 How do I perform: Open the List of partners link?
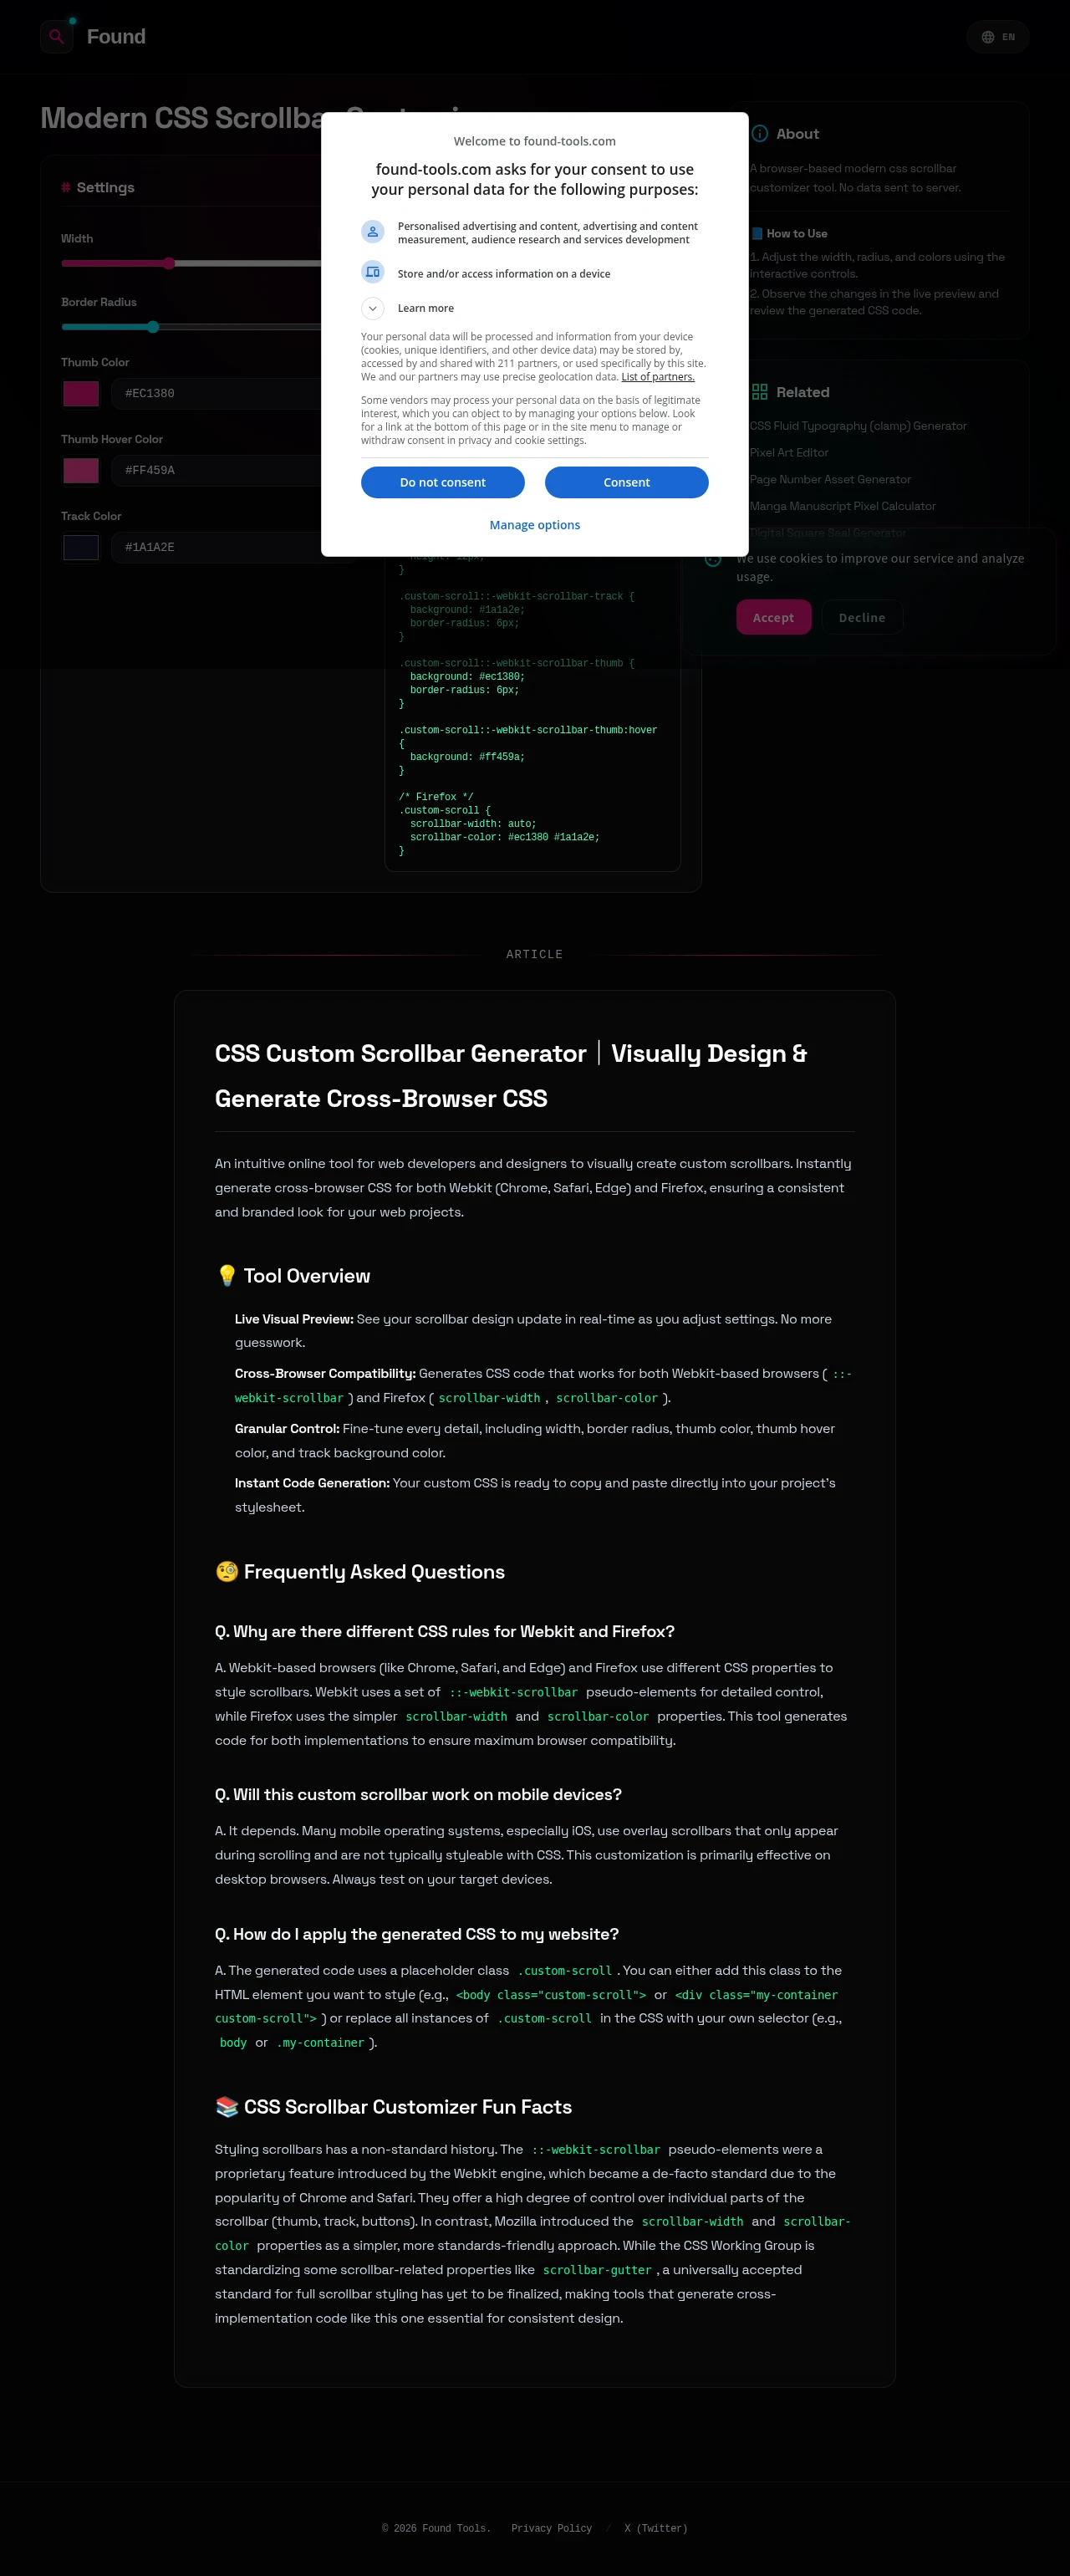657,377
